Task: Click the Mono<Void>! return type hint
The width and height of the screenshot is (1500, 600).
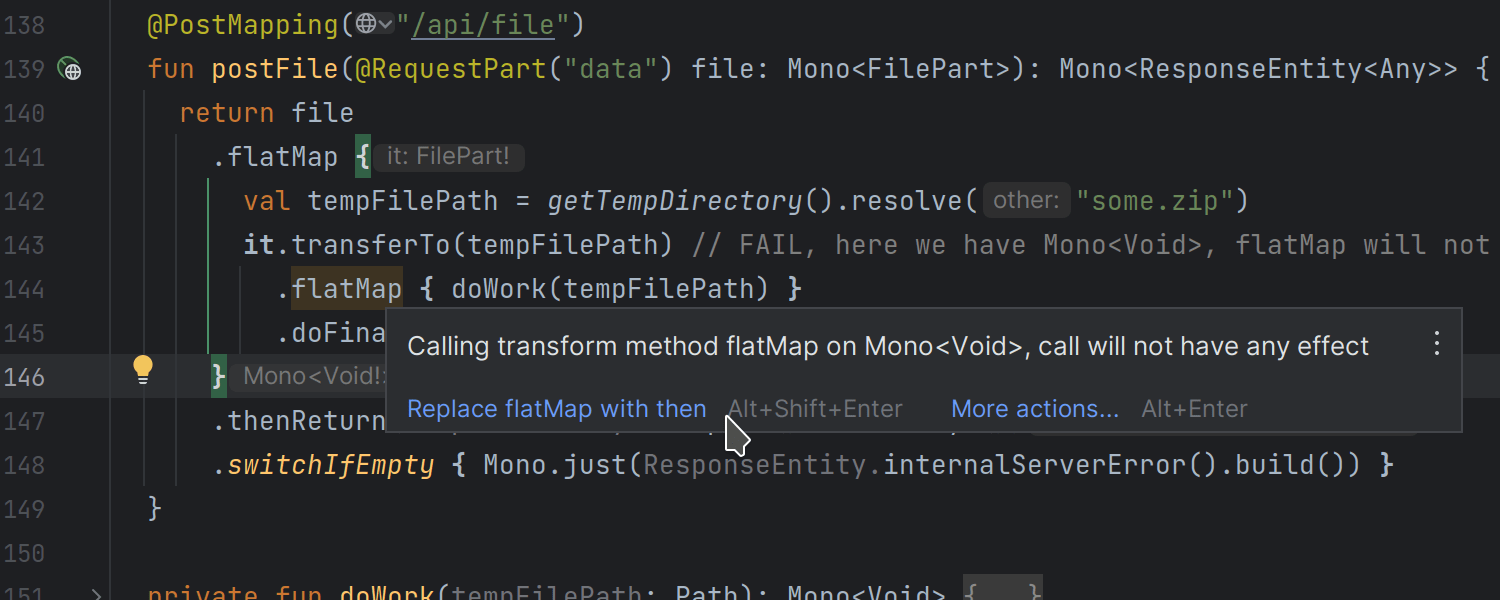Action: point(312,377)
